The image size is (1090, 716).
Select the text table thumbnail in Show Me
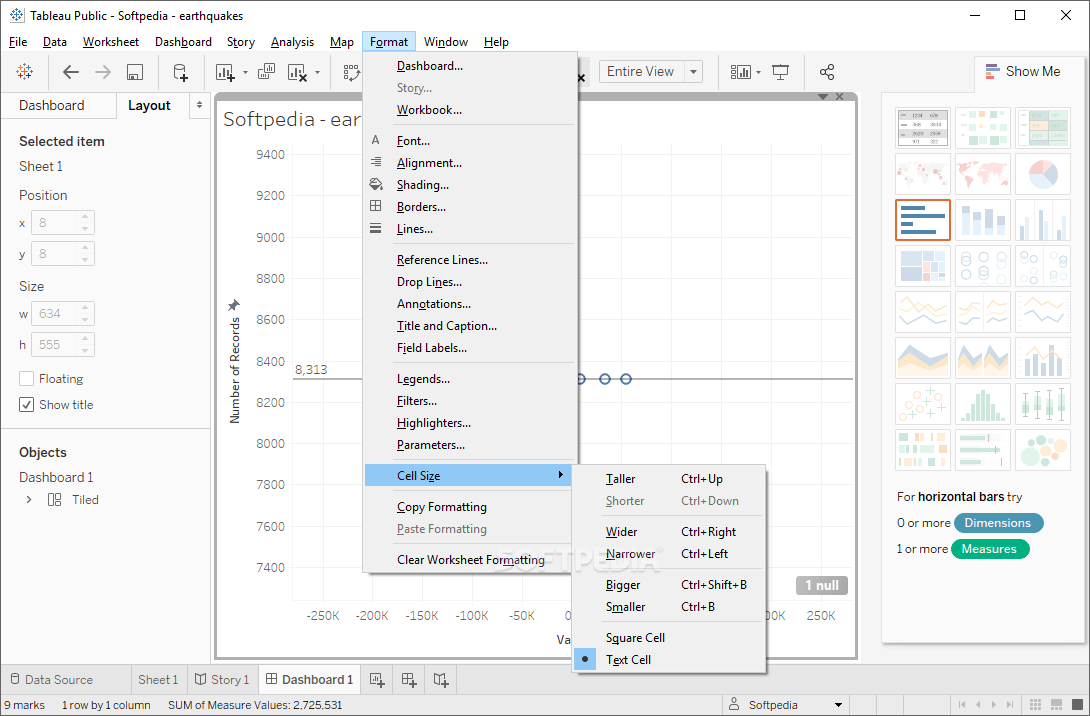click(x=922, y=128)
